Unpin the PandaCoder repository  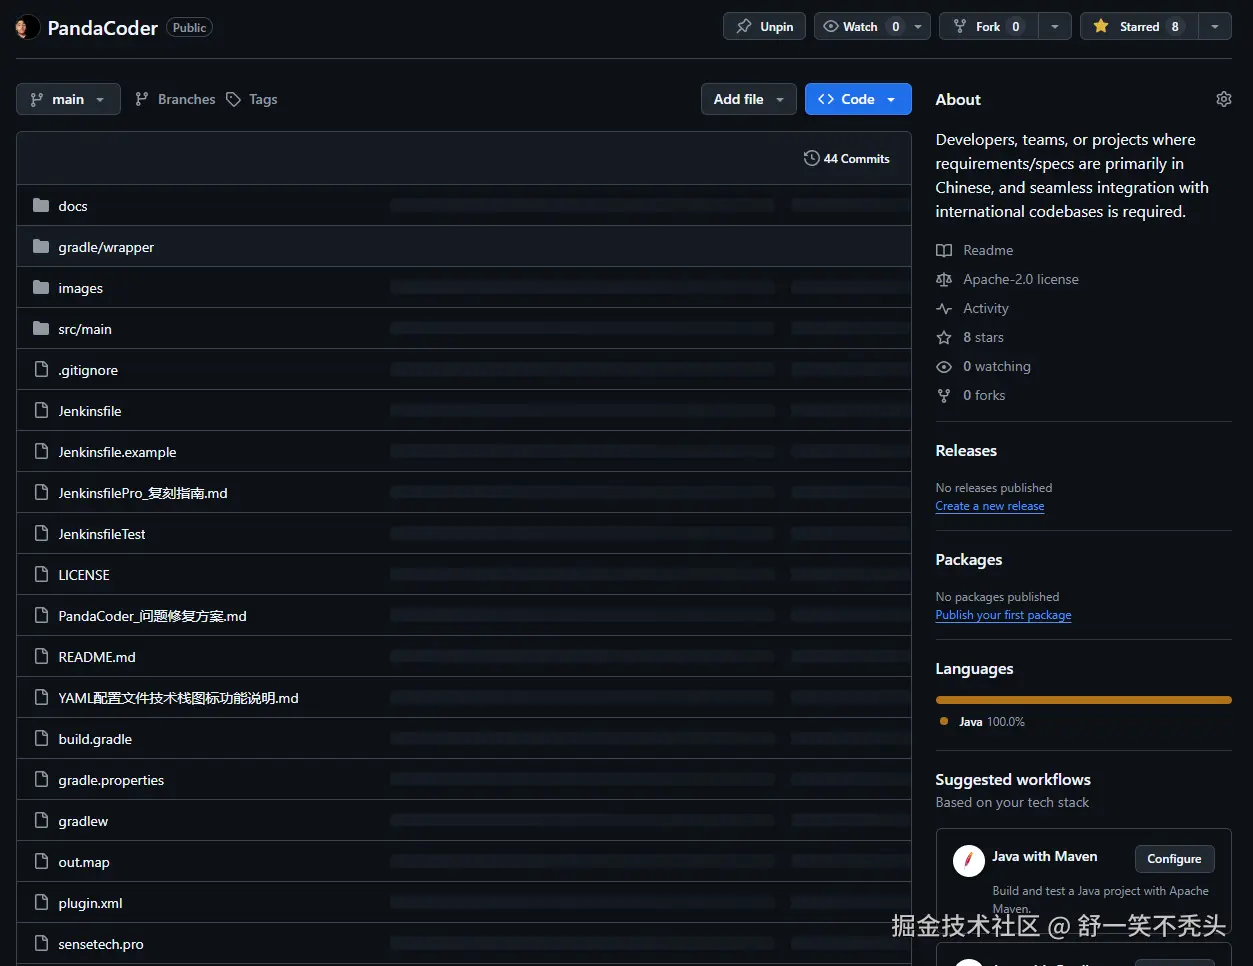point(765,27)
